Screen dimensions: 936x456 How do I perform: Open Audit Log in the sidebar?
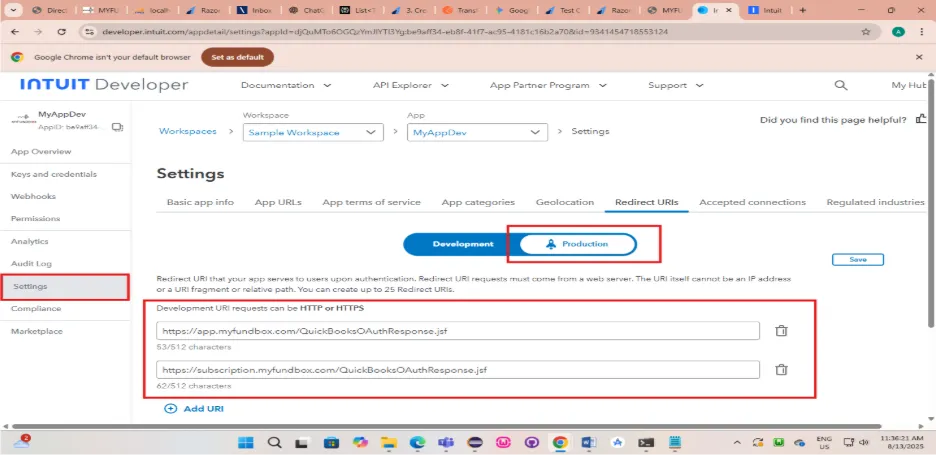(x=31, y=263)
